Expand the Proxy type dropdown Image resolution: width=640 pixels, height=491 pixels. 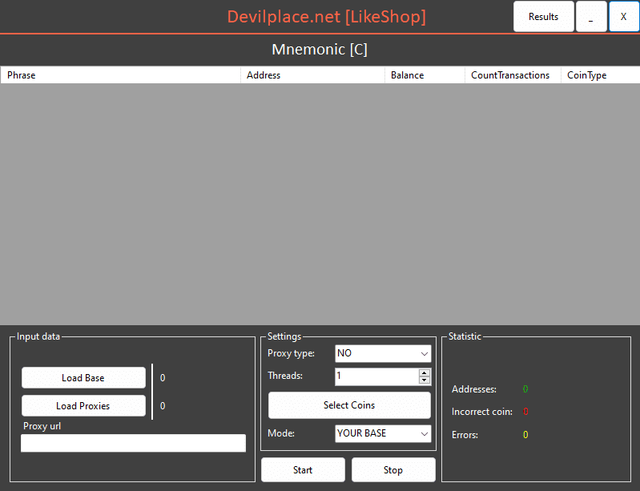[x=382, y=353]
